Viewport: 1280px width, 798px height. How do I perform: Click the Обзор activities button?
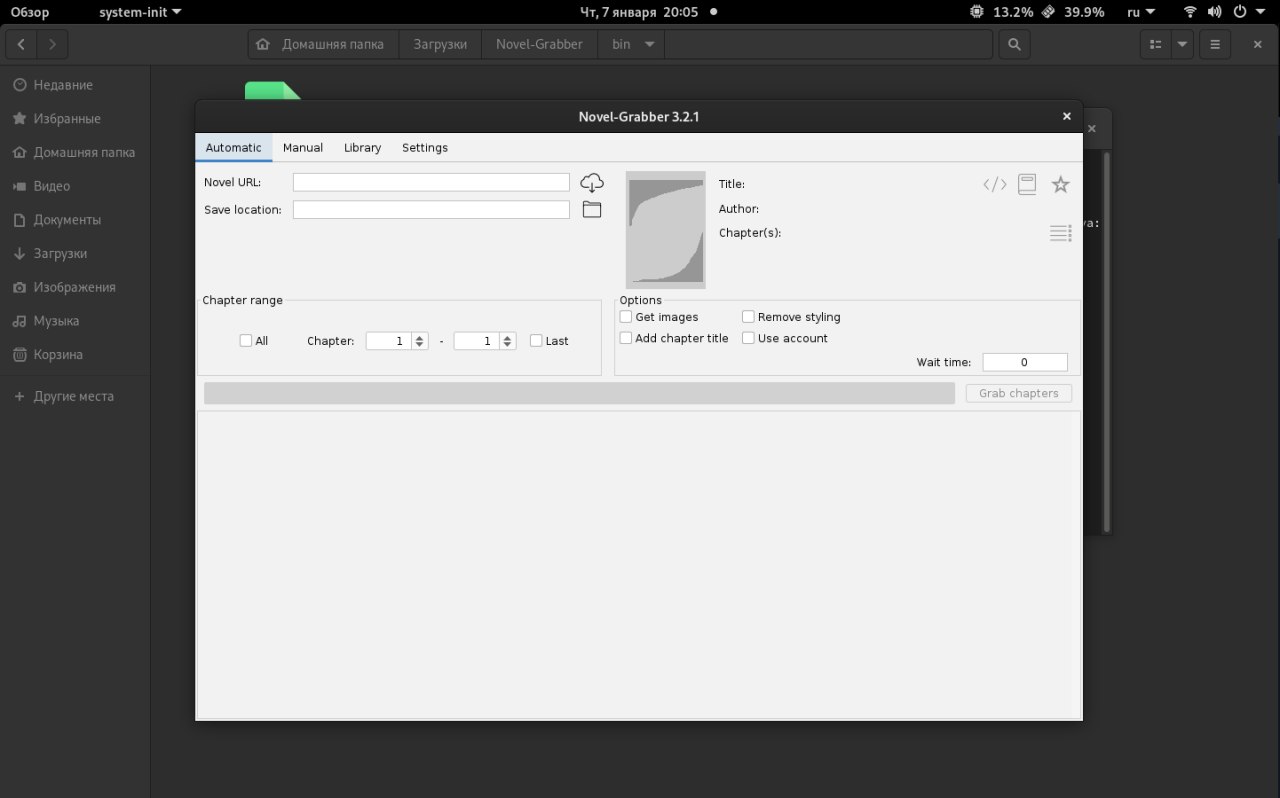pyautogui.click(x=30, y=12)
